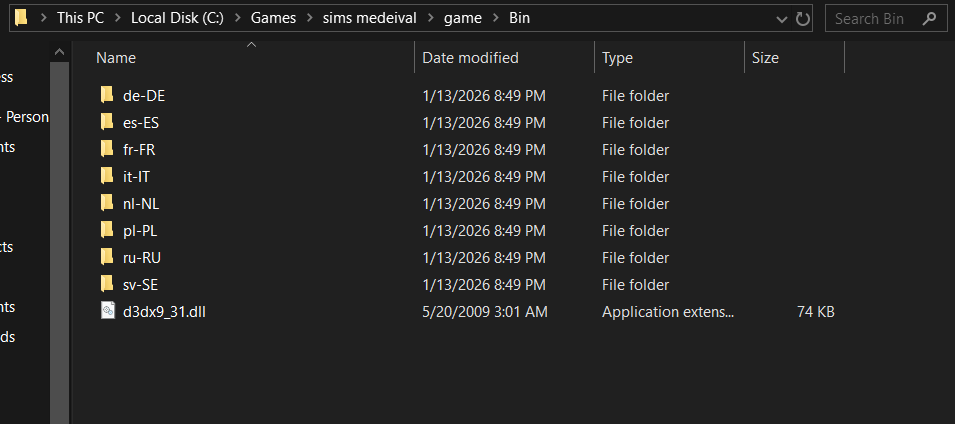Click the Size column header

[765, 58]
